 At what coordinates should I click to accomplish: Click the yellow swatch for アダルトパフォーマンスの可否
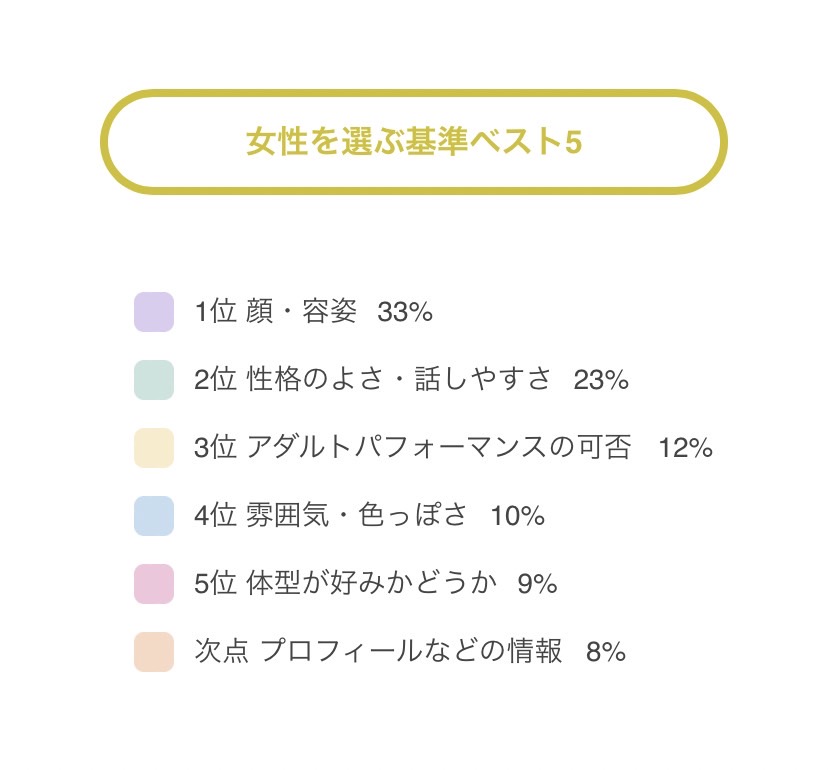[x=154, y=448]
